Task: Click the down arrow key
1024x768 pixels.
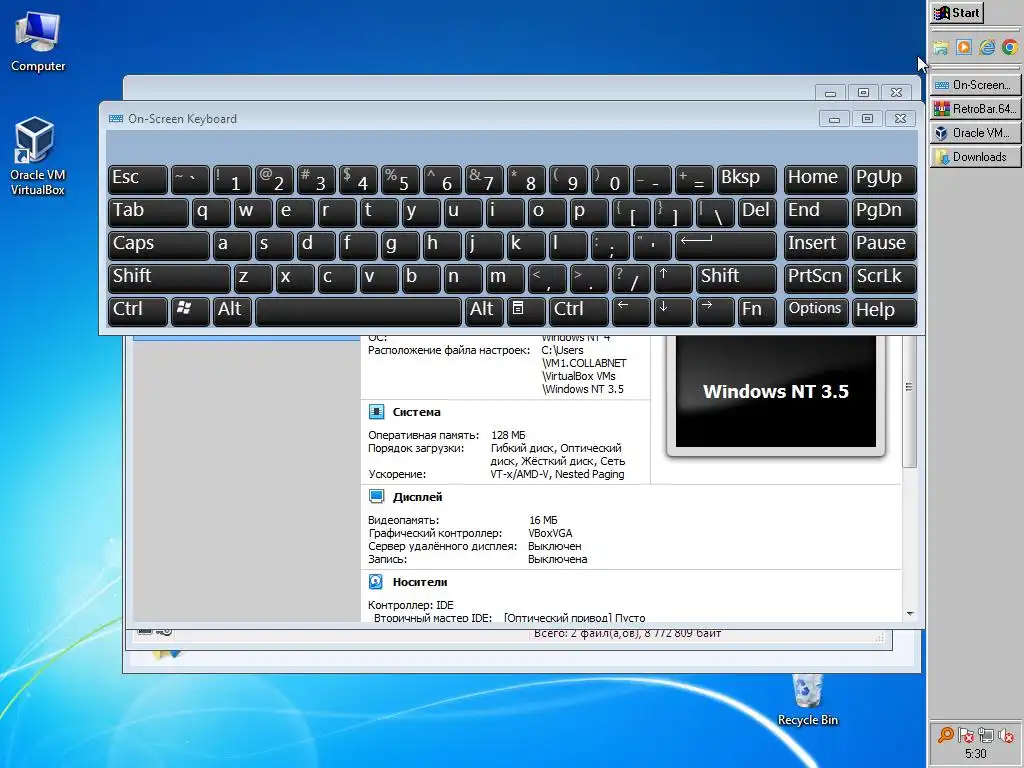Action: (x=673, y=311)
